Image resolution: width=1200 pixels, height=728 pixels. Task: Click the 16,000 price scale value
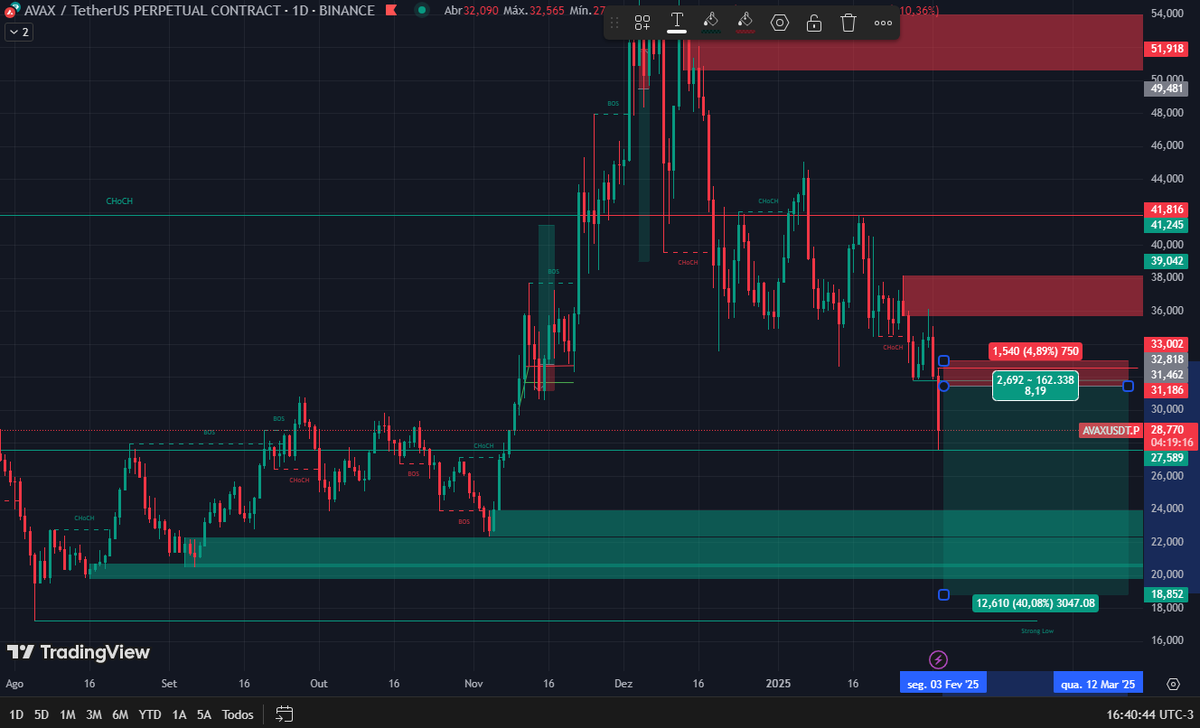coord(1168,641)
